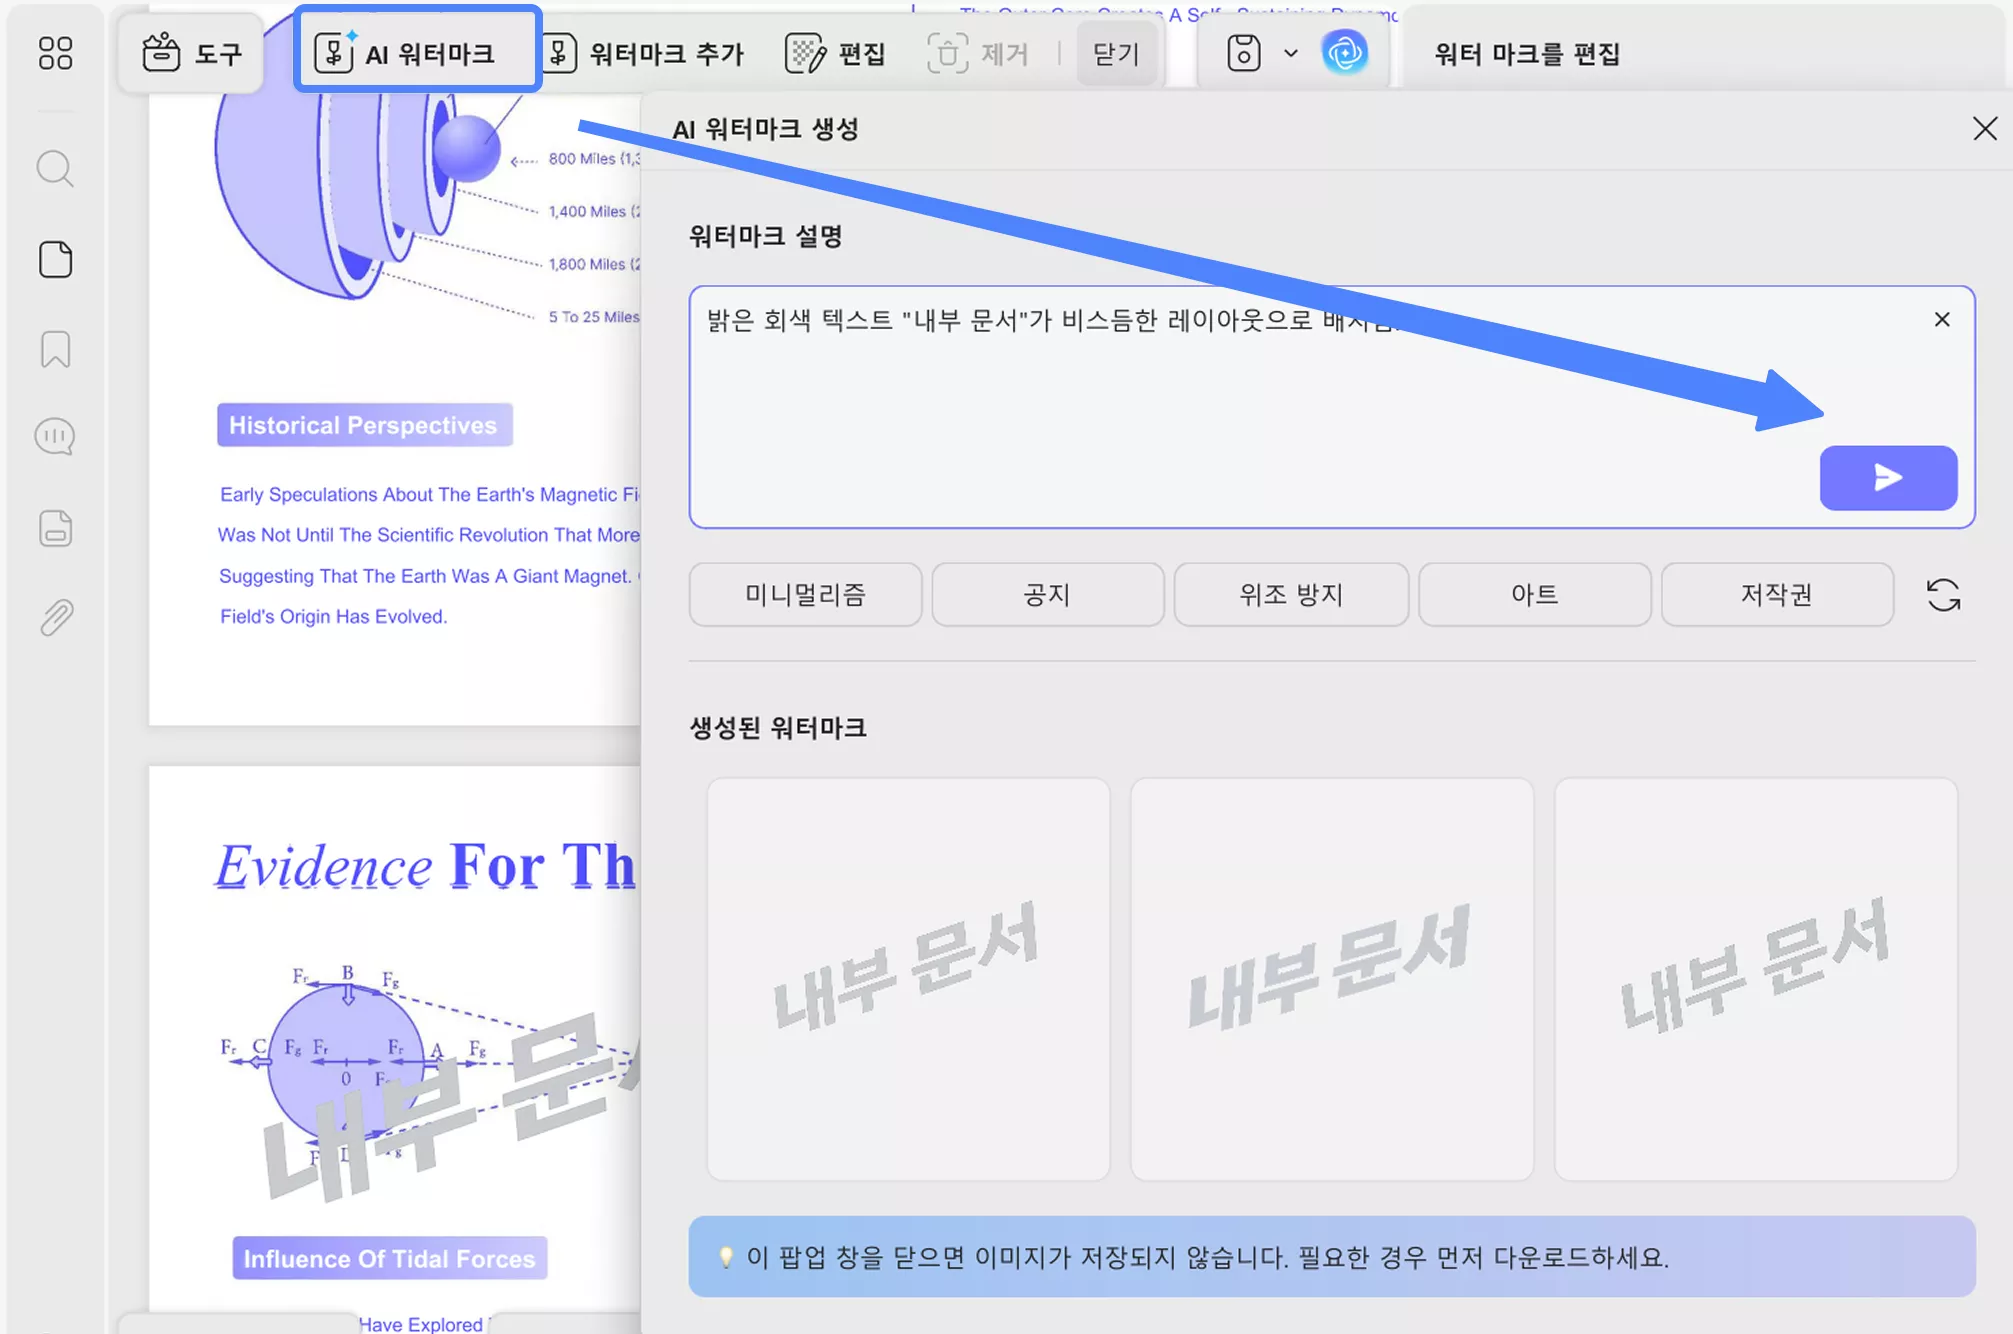Click 워터마크 추가 in the toolbar
The image size is (2013, 1334).
[649, 54]
